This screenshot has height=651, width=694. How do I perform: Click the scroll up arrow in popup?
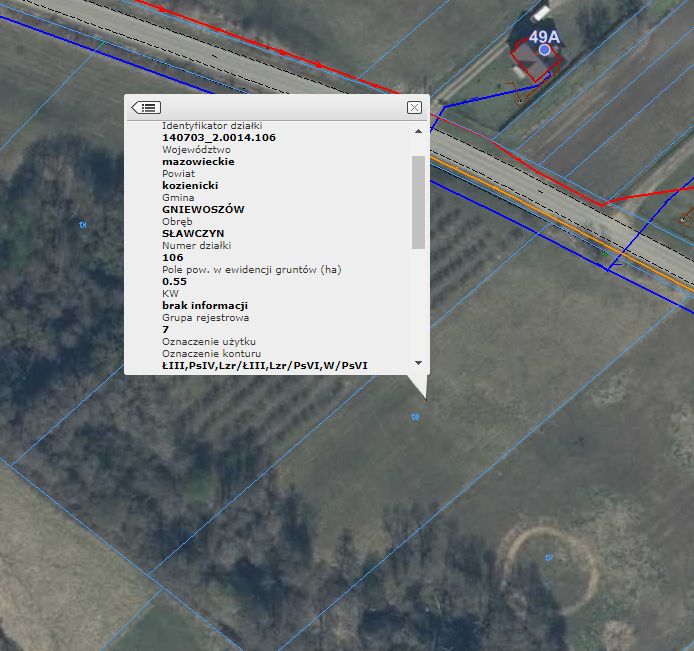click(418, 131)
